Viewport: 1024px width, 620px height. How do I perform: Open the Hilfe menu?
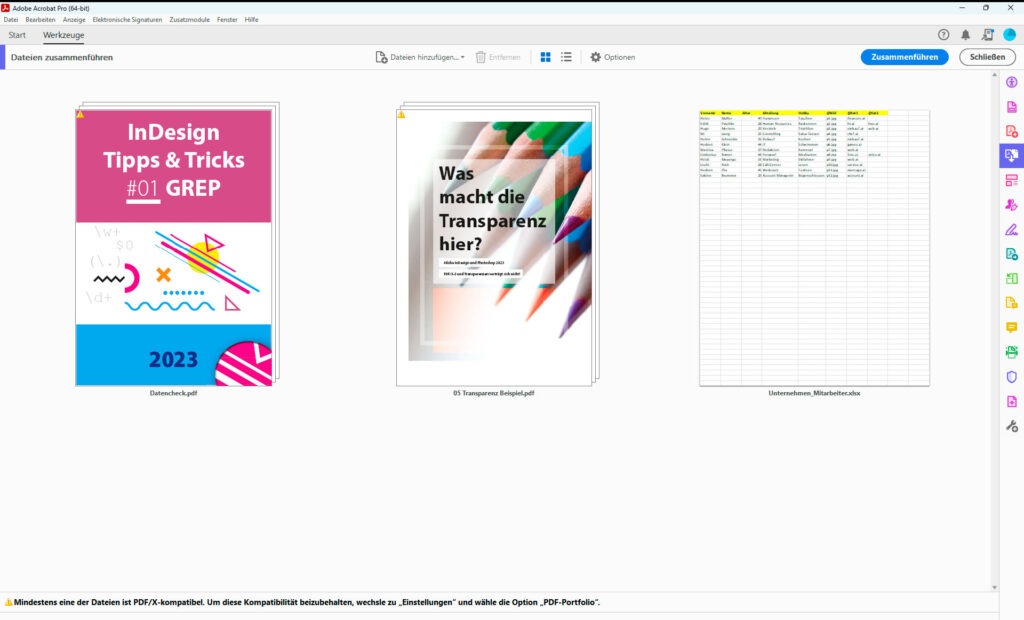click(x=251, y=20)
